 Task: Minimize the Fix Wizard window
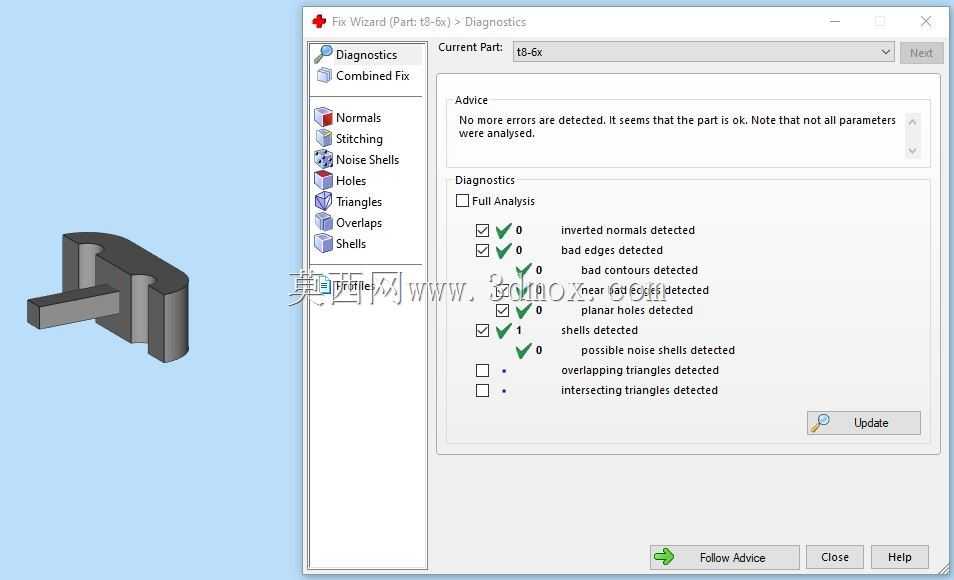point(835,22)
